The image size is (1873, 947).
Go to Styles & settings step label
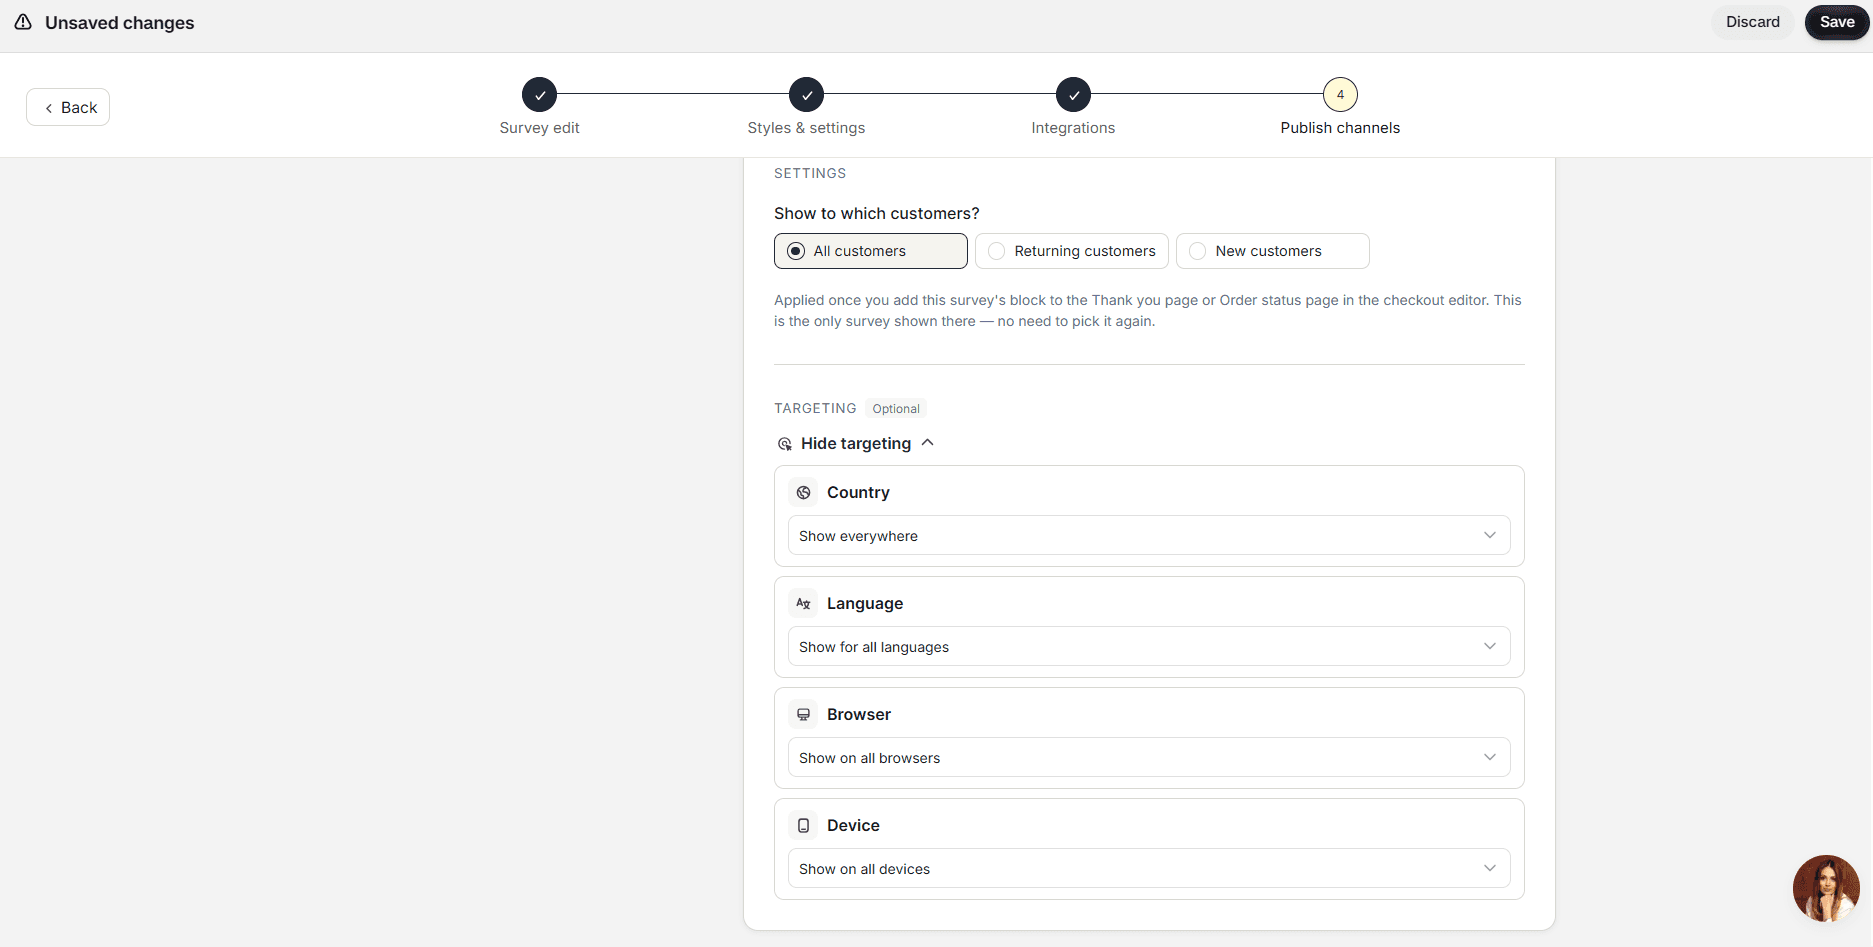point(807,128)
